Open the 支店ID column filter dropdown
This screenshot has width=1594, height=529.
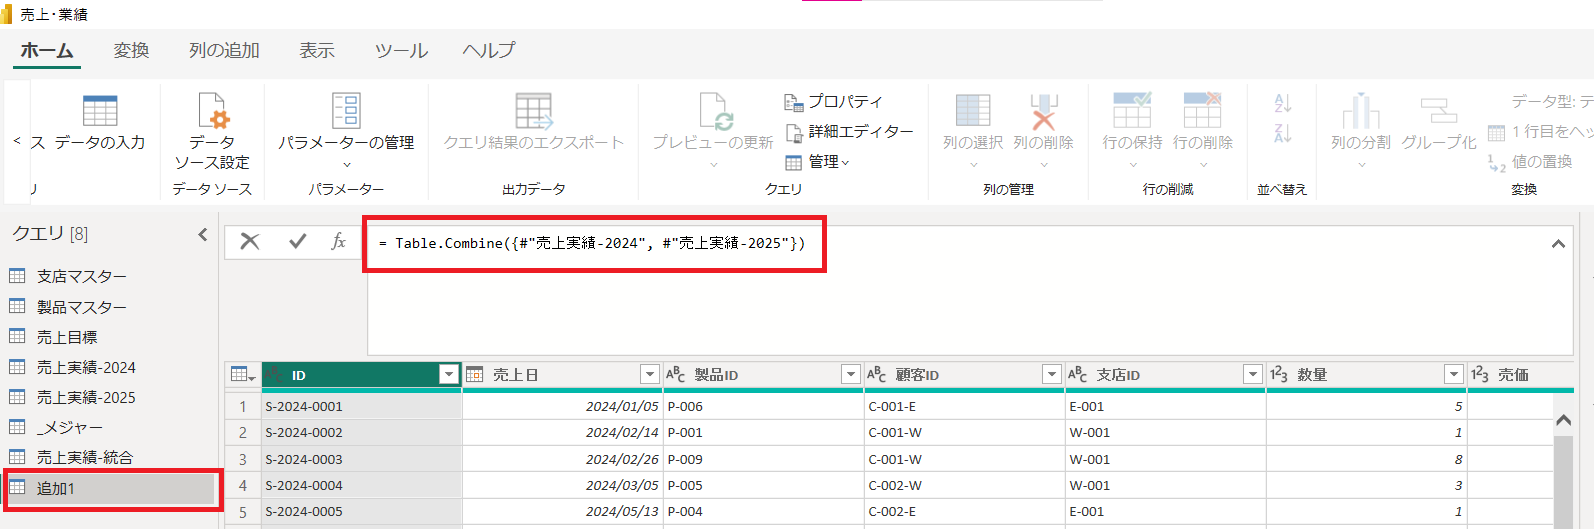(x=1253, y=374)
